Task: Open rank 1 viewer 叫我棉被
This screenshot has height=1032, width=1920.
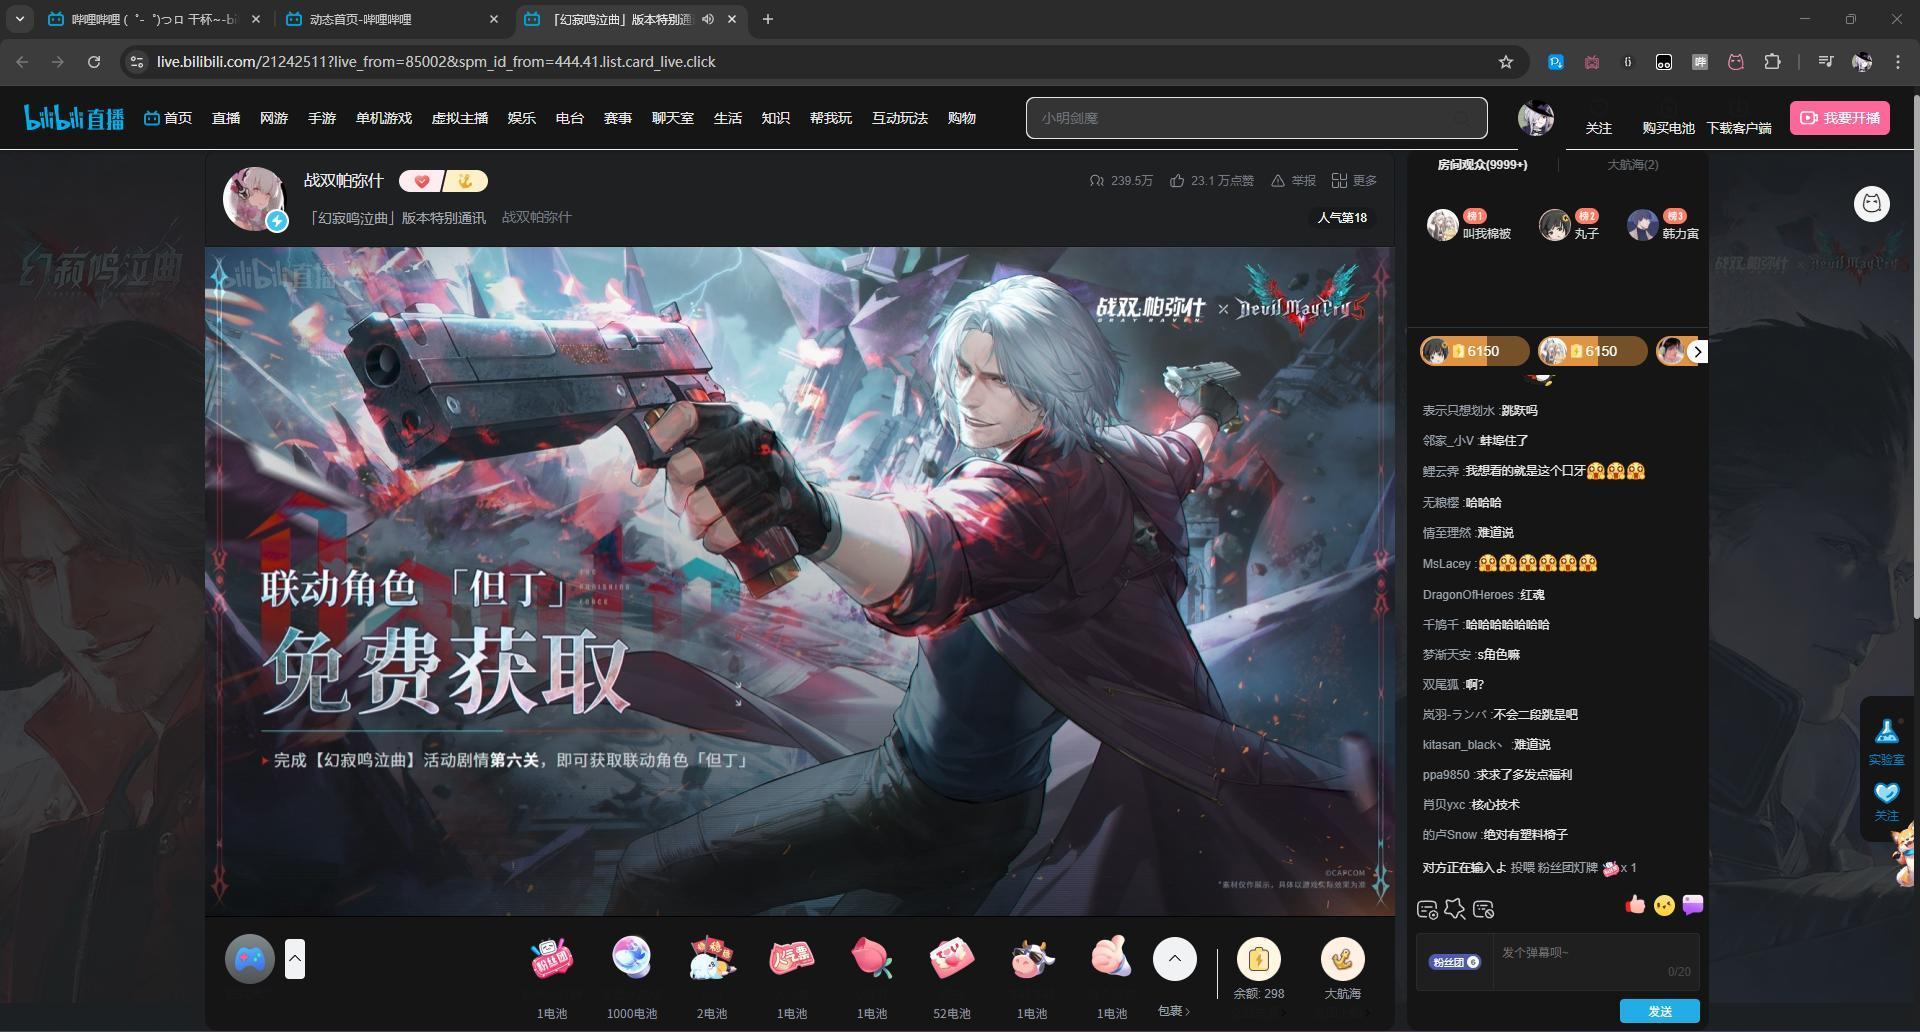Action: pyautogui.click(x=1469, y=225)
